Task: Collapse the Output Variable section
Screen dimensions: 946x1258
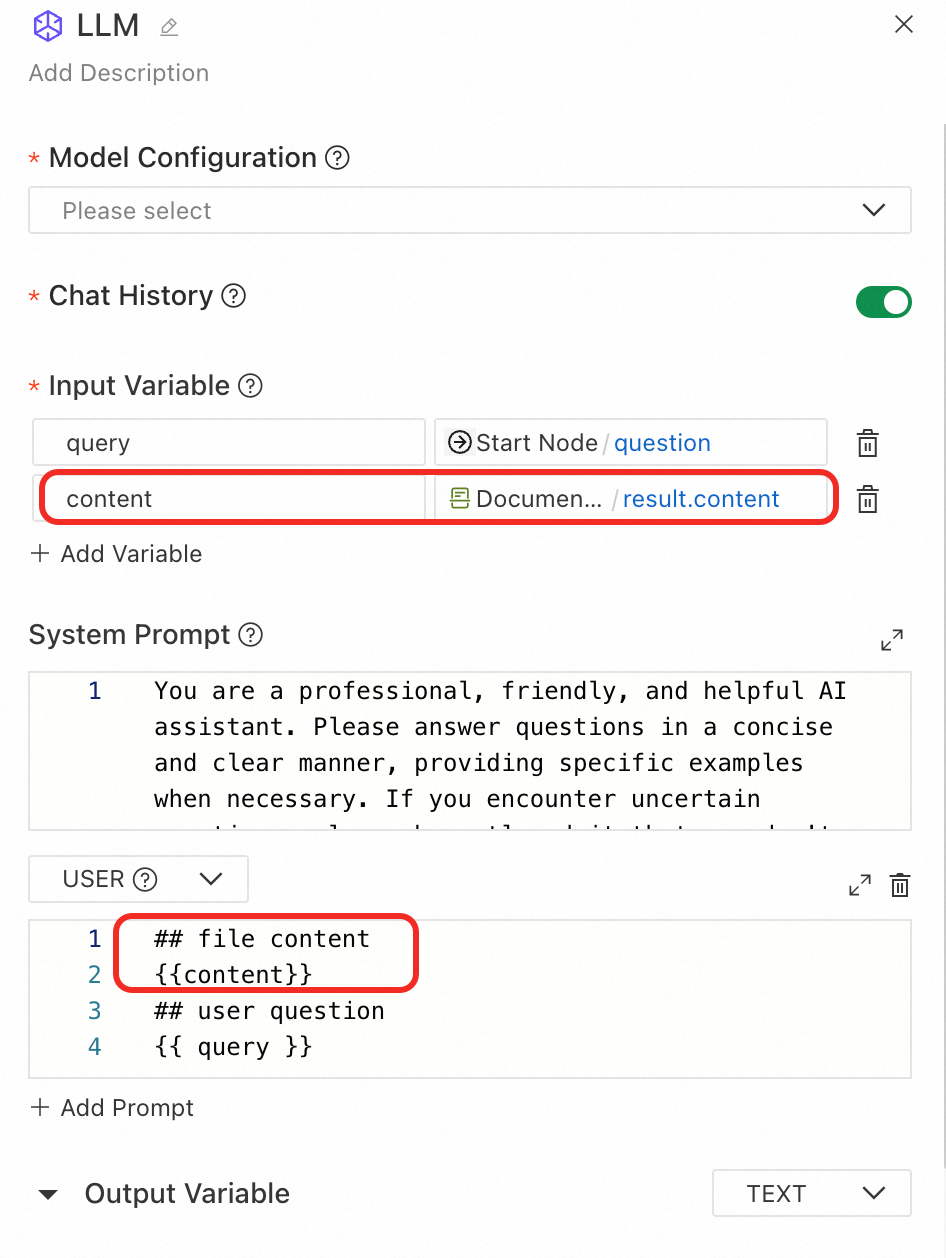Action: [x=48, y=1195]
